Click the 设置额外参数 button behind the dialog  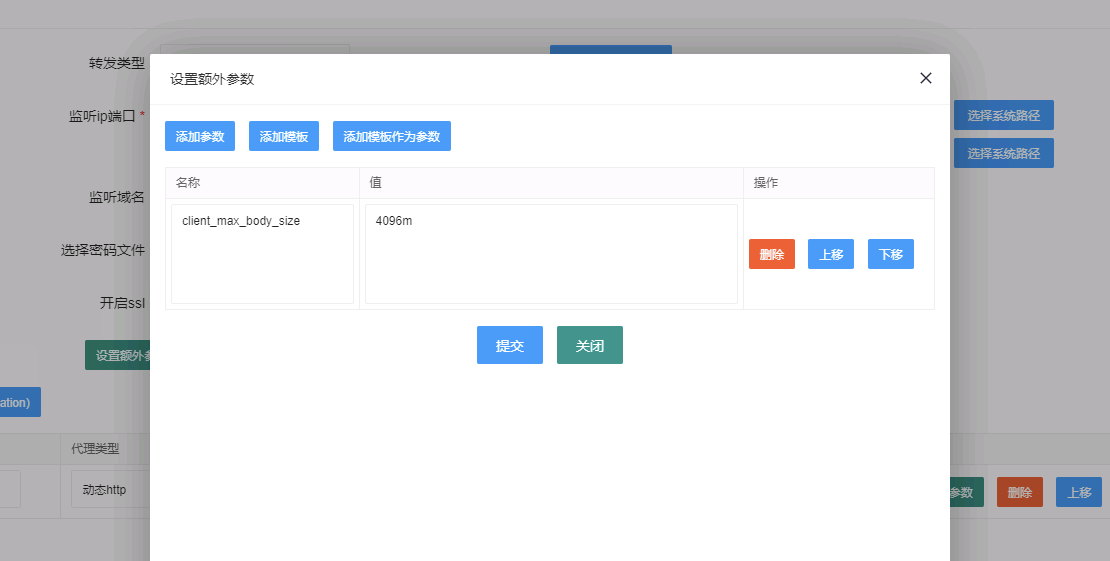pos(118,355)
